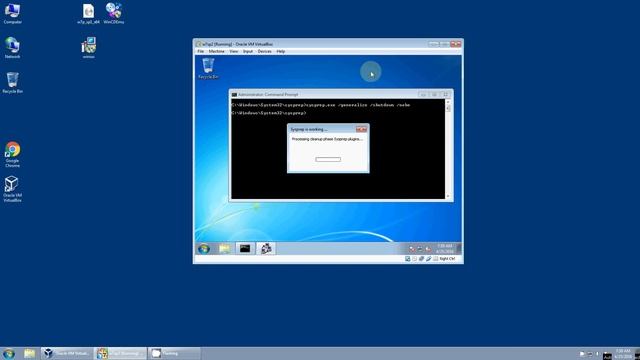The width and height of the screenshot is (640, 360).
Task: Click the Sysprep taskbar icon in guest
Action: 266,249
